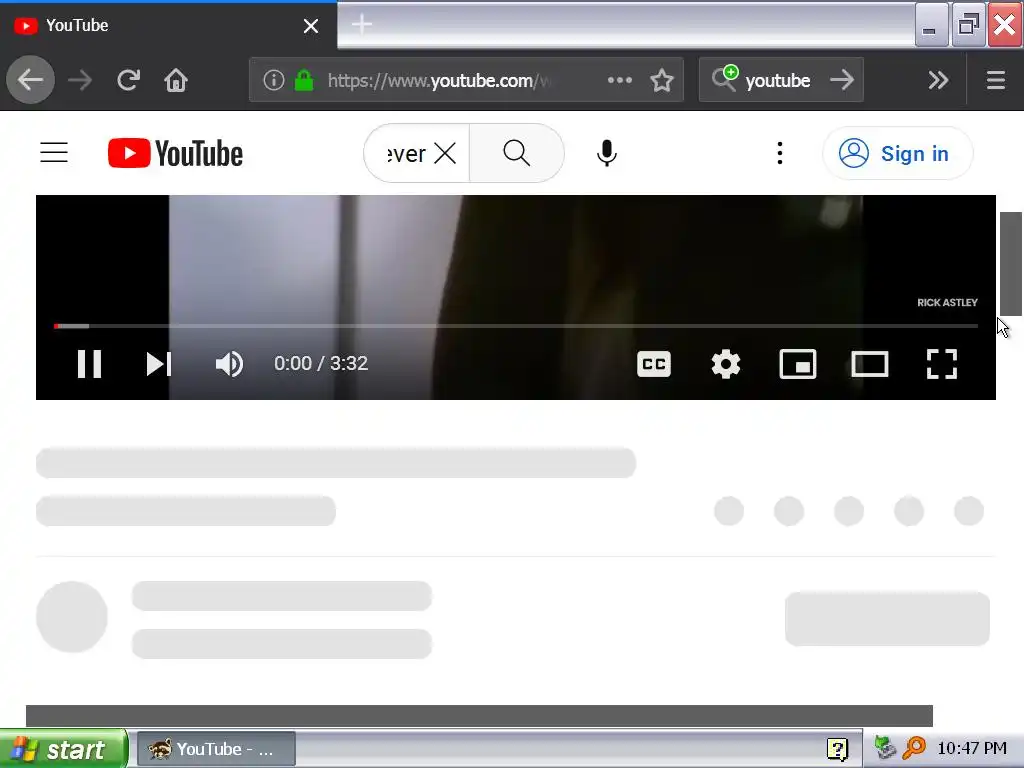Select YouTube taskbar window button

(216, 749)
